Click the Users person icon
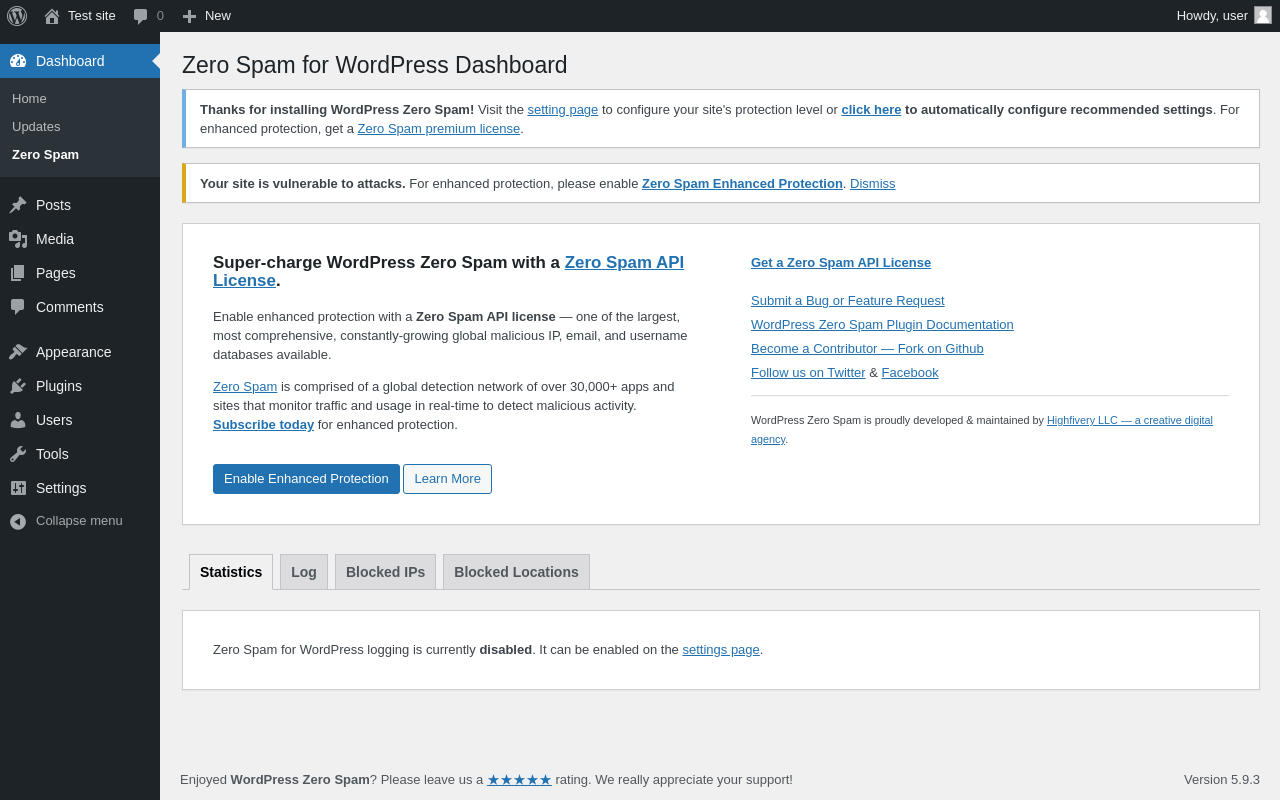 [18, 420]
